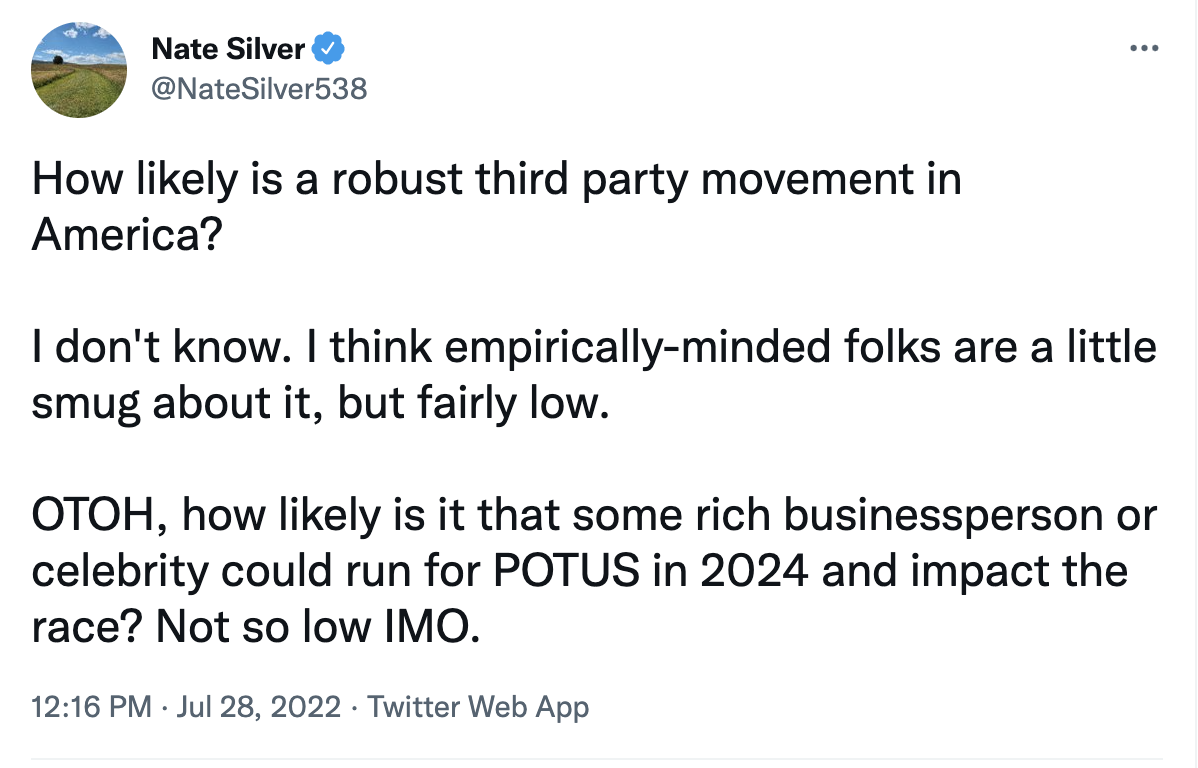Click the word "celebrity" in the tweet
Image resolution: width=1198 pixels, height=768 pixels.
(120, 573)
